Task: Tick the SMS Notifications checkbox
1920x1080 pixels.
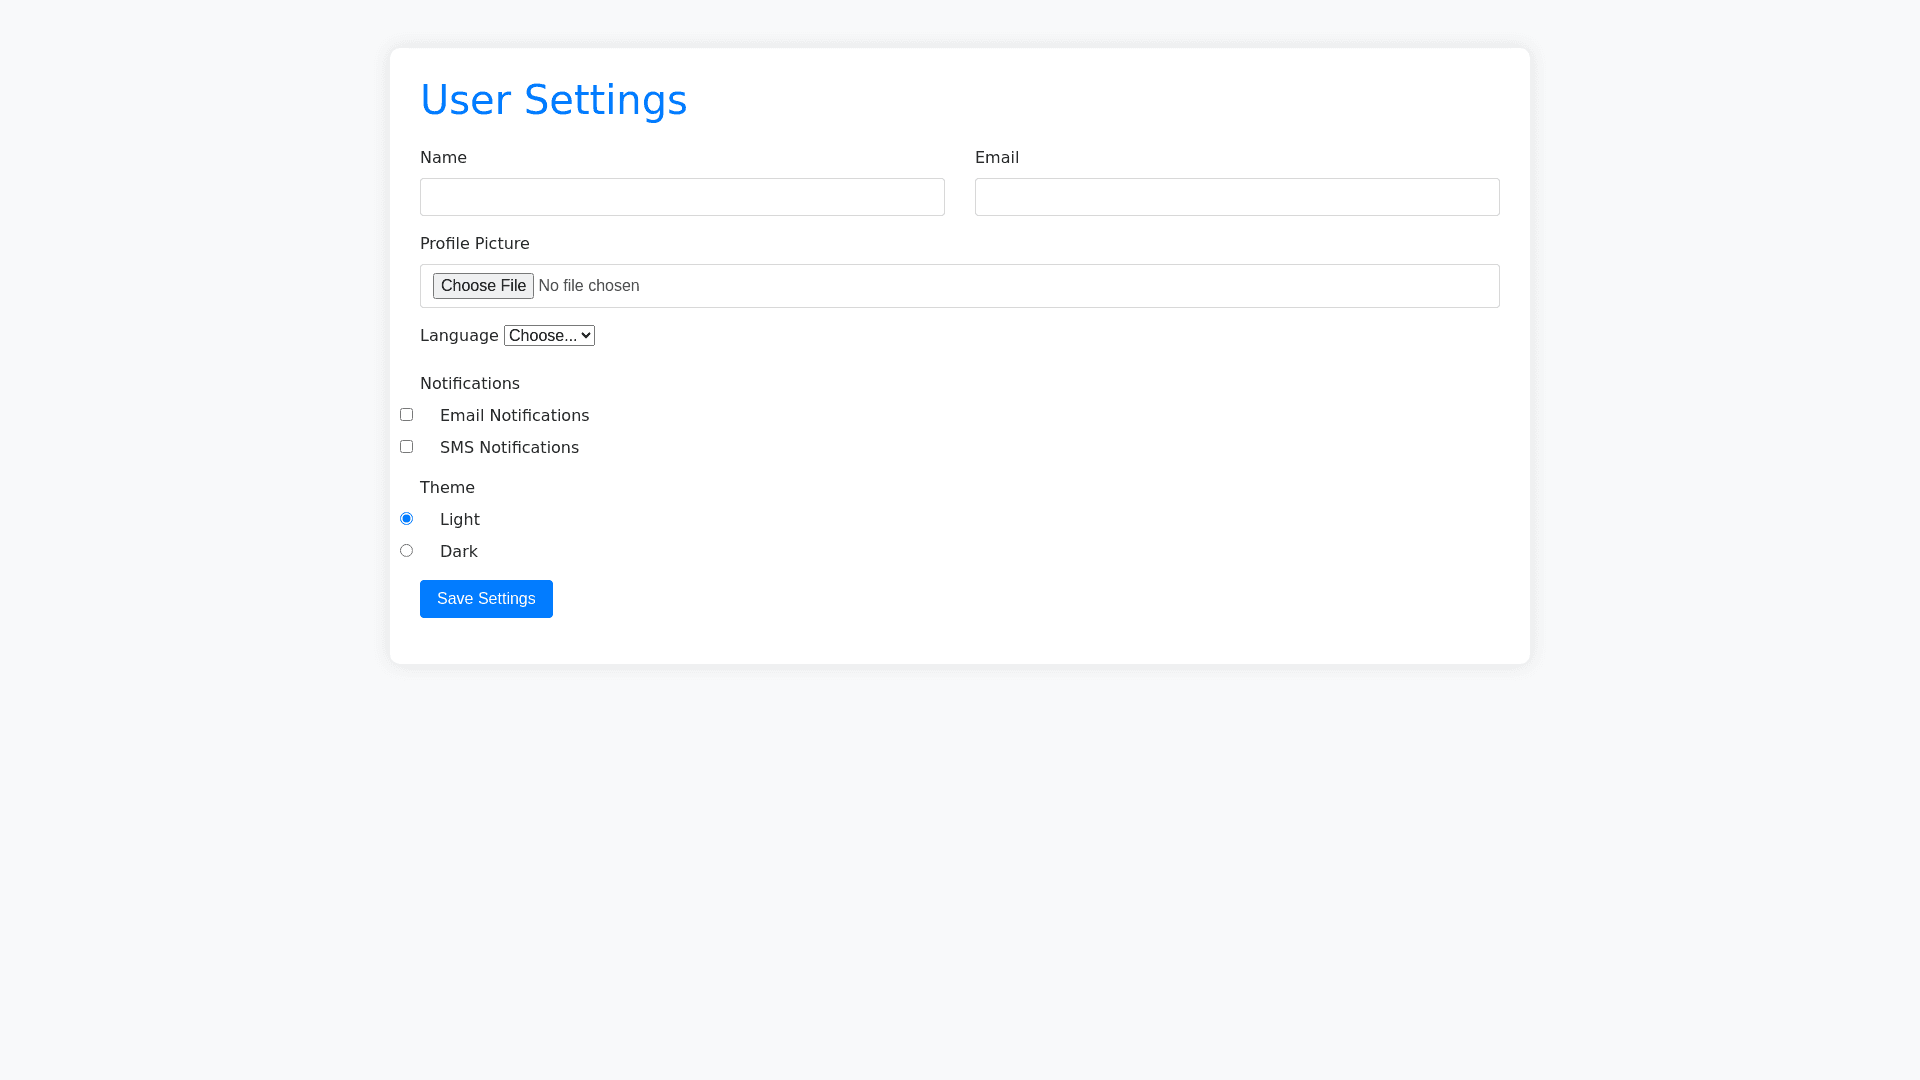Action: [407, 447]
